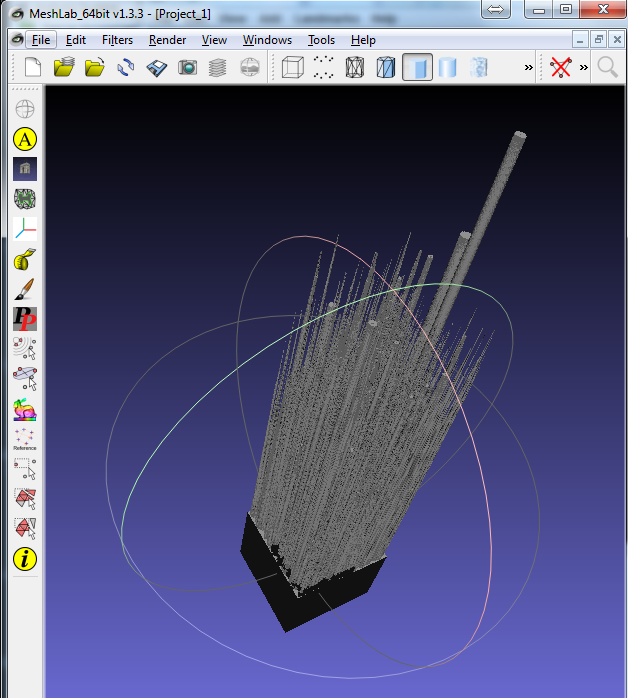The image size is (628, 698).
Task: Click the yellow Get Info icon
Action: tap(25, 559)
